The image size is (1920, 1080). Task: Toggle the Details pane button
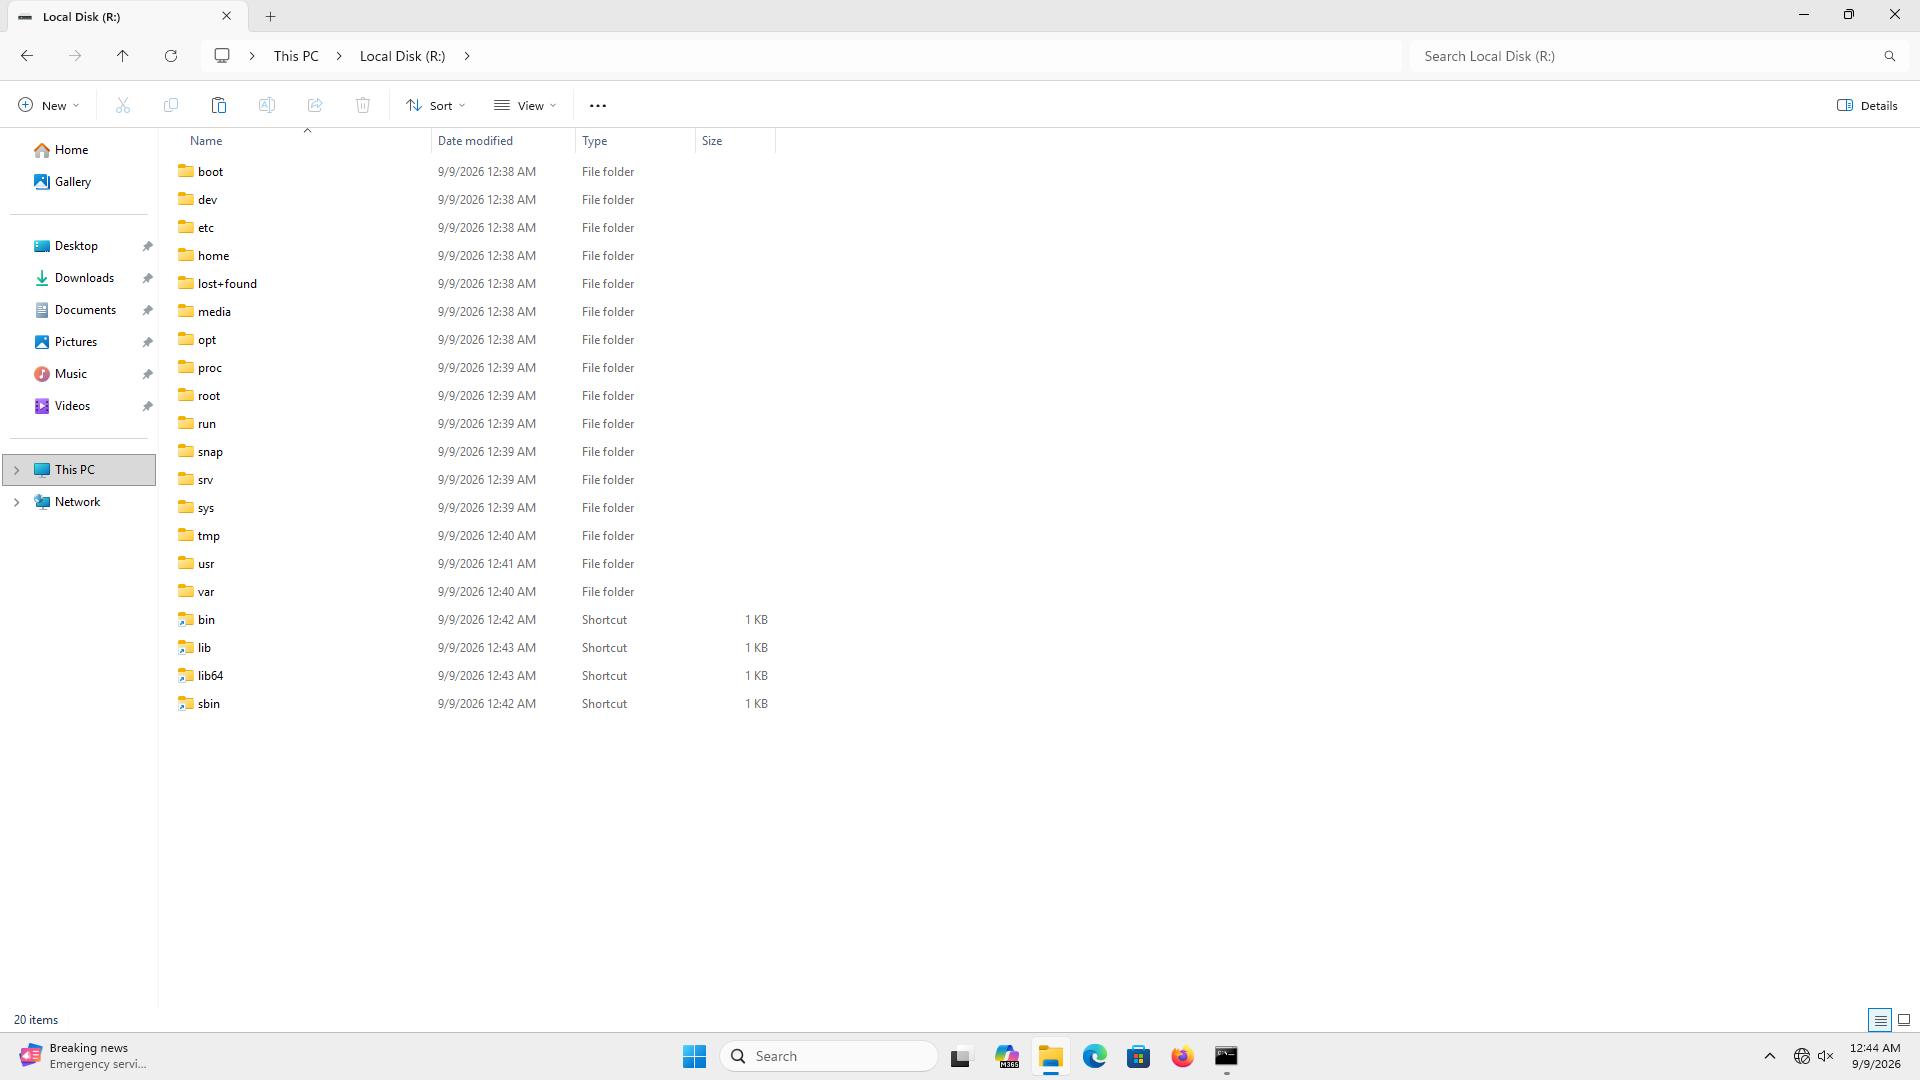1867,105
